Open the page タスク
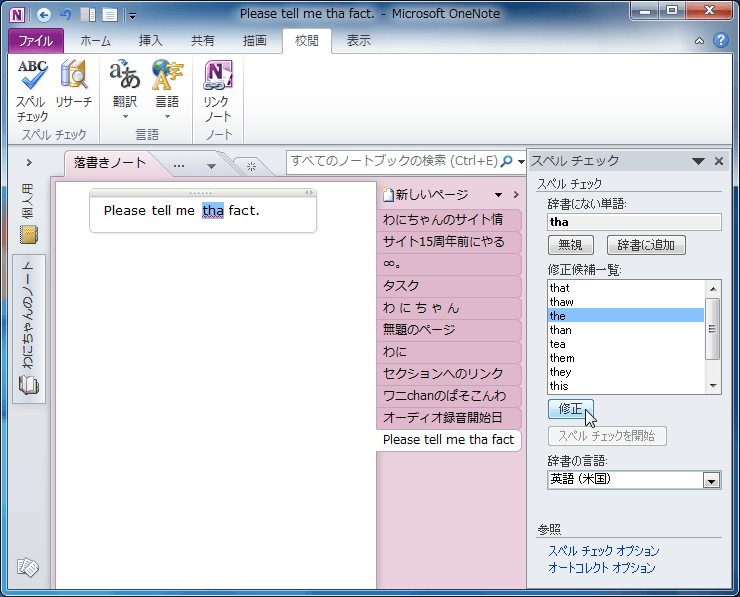Viewport: 740px width, 597px height. (448, 286)
